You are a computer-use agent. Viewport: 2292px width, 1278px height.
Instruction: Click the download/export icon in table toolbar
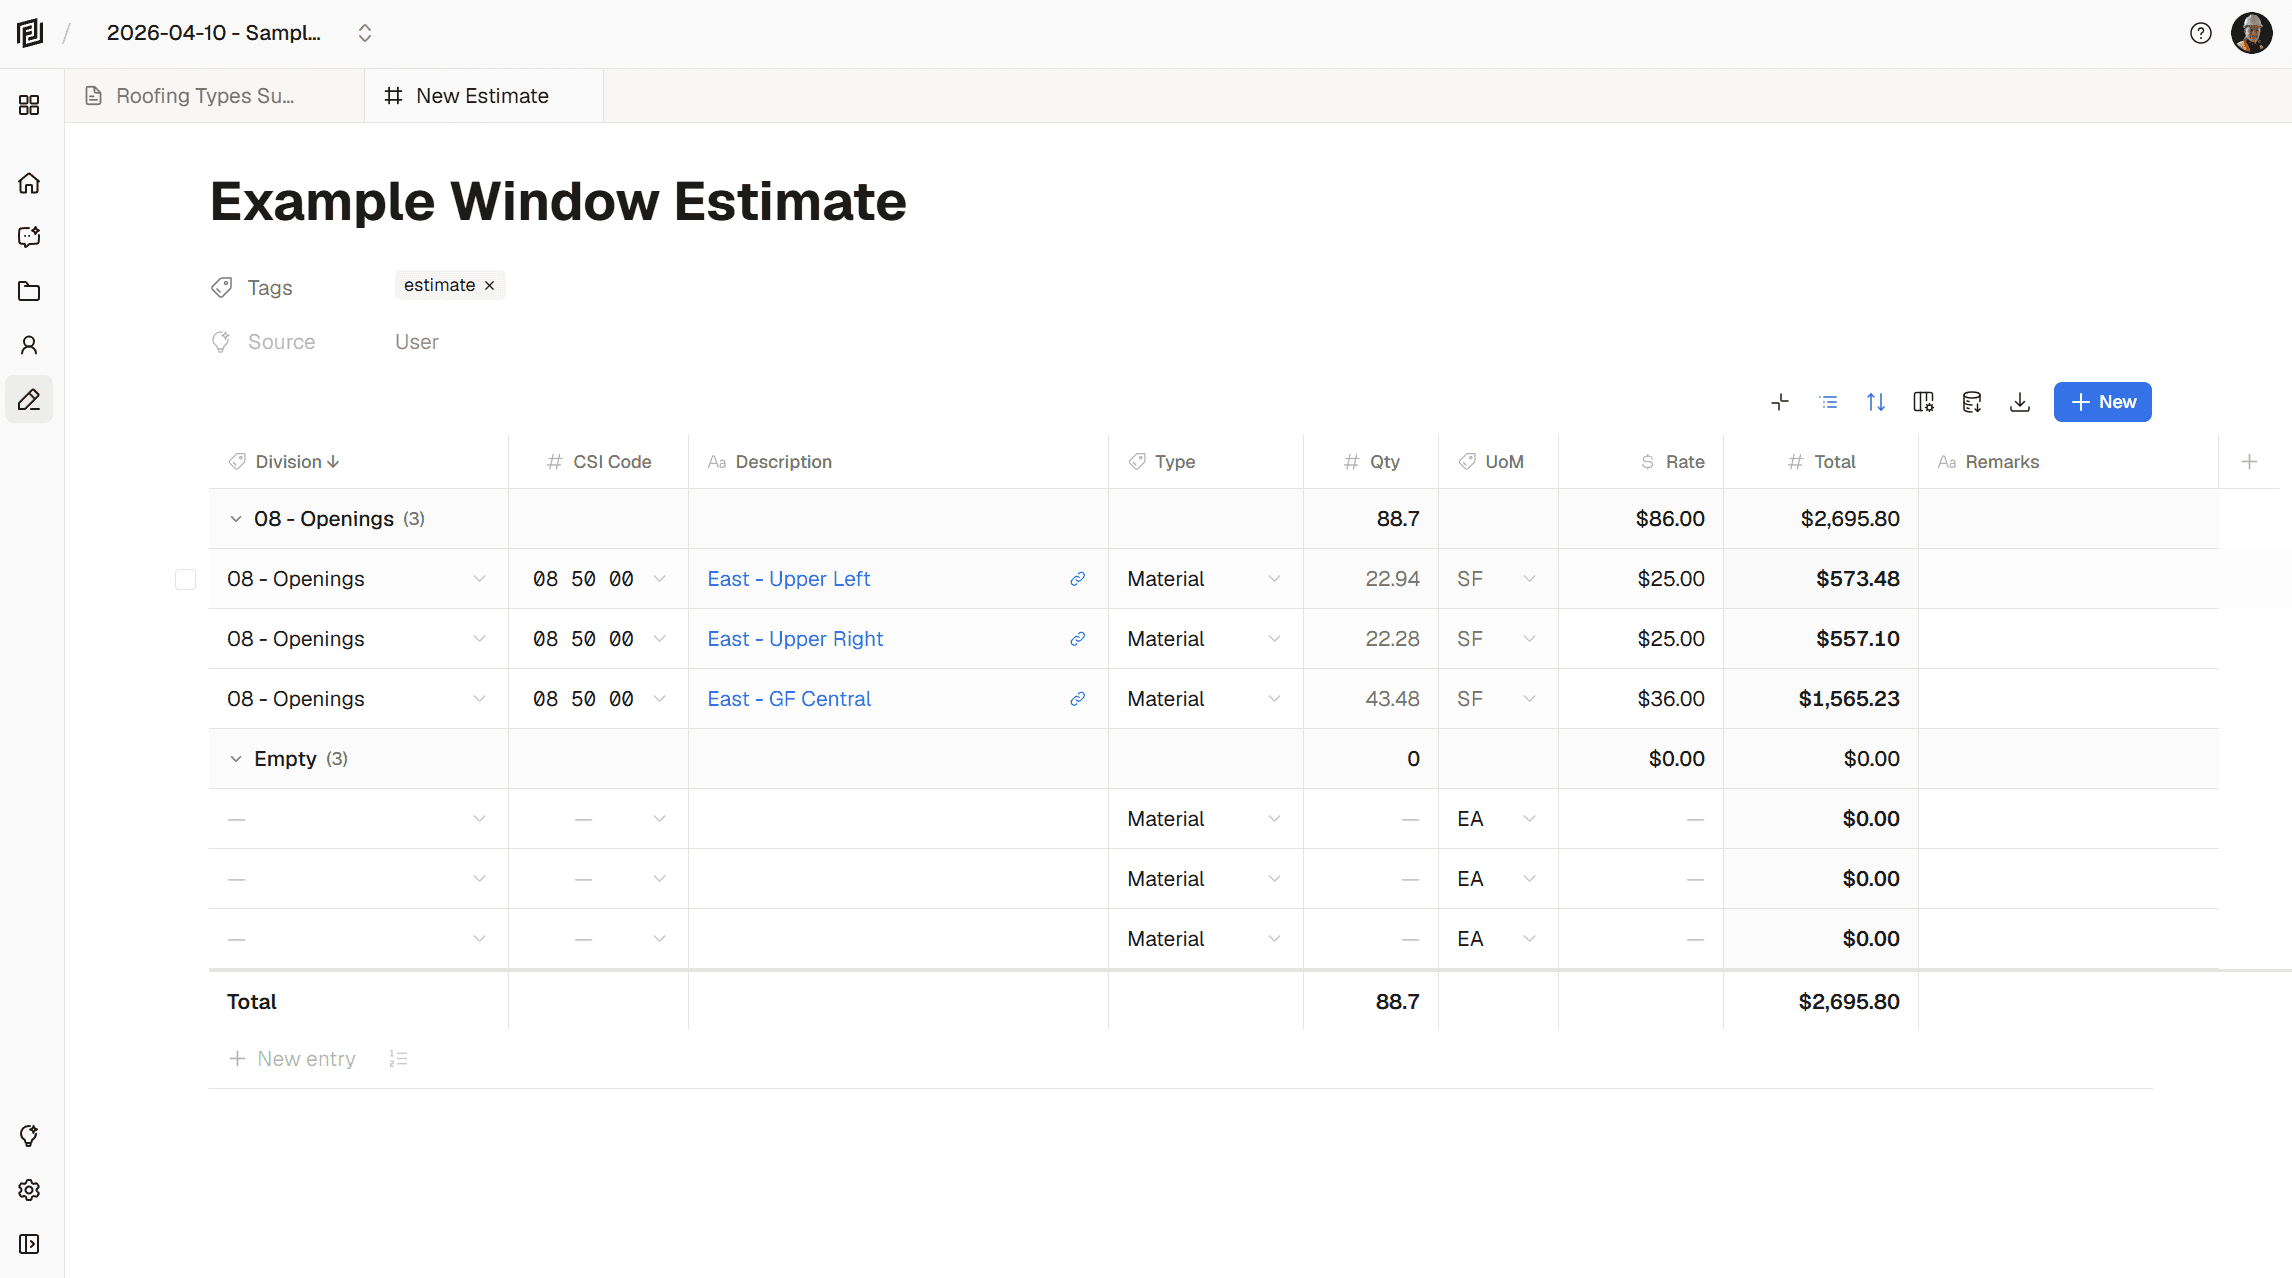click(x=2020, y=402)
